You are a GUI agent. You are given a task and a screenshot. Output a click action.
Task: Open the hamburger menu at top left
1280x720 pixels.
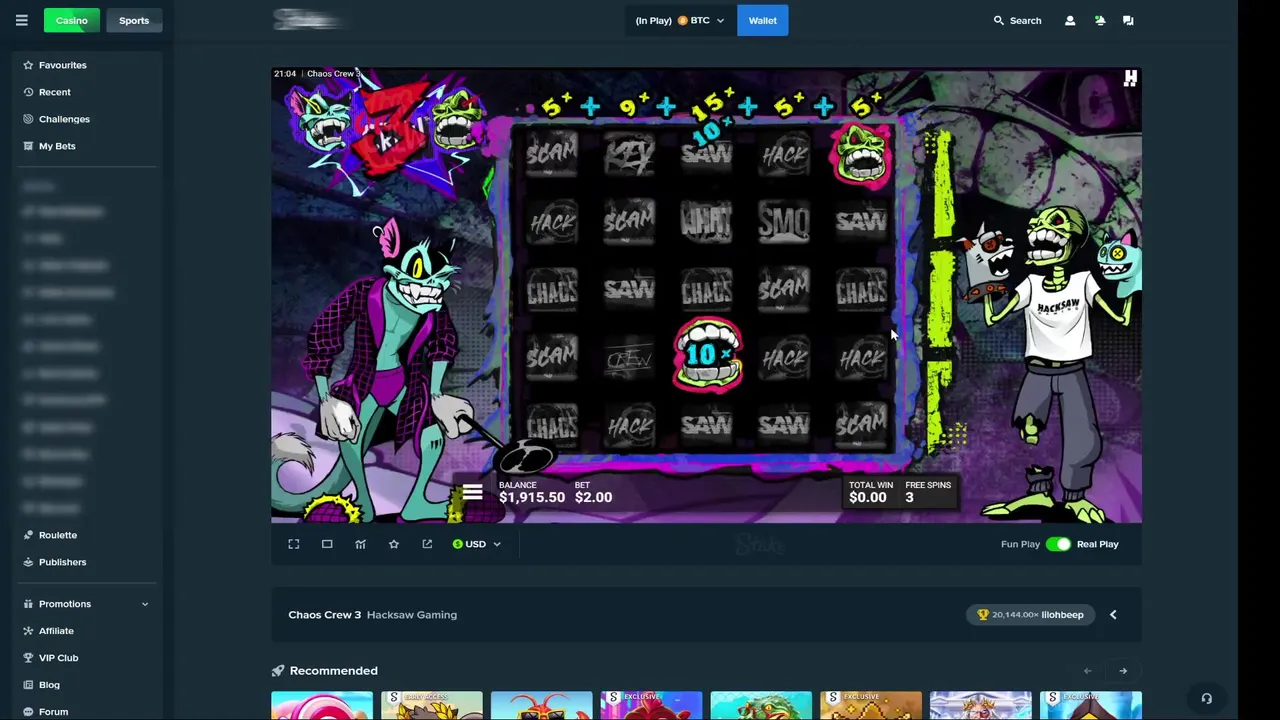click(x=21, y=20)
